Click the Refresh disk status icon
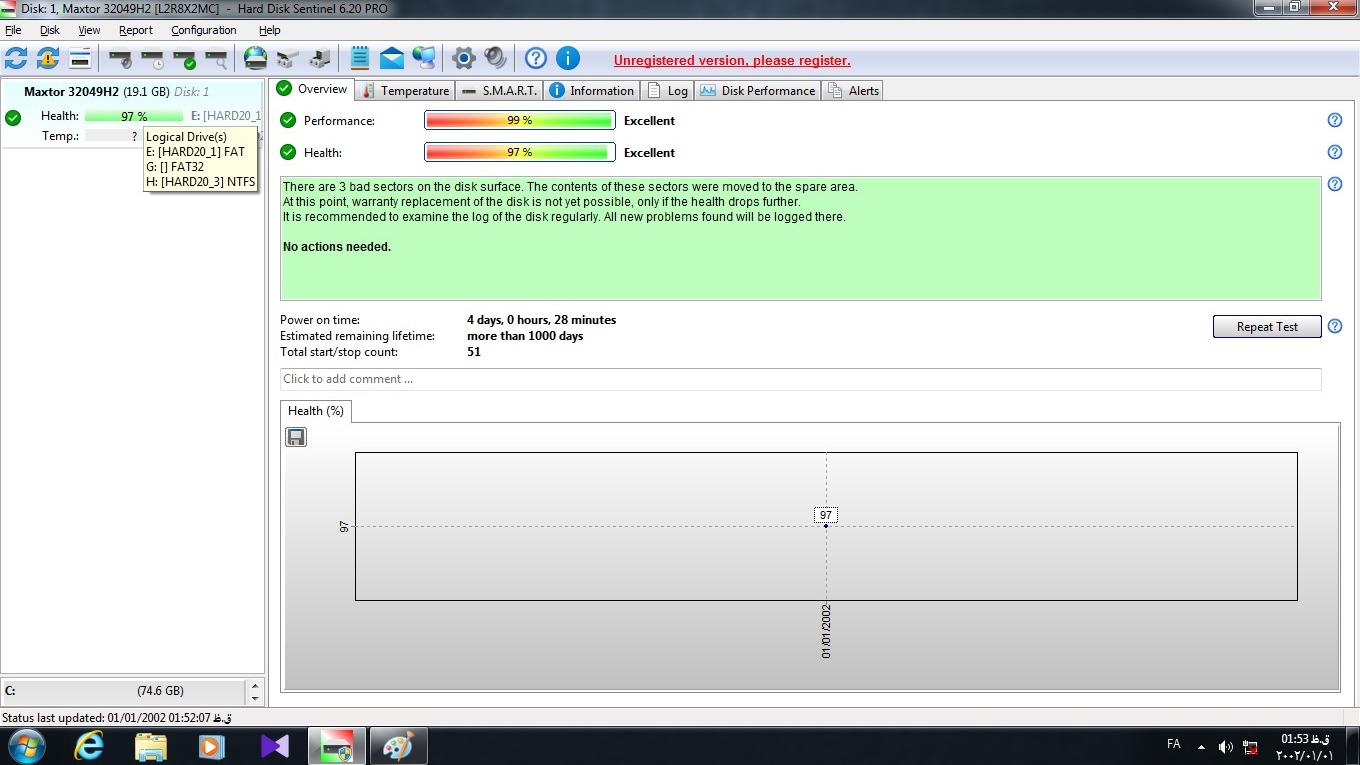This screenshot has height=765, width=1360. click(16, 59)
